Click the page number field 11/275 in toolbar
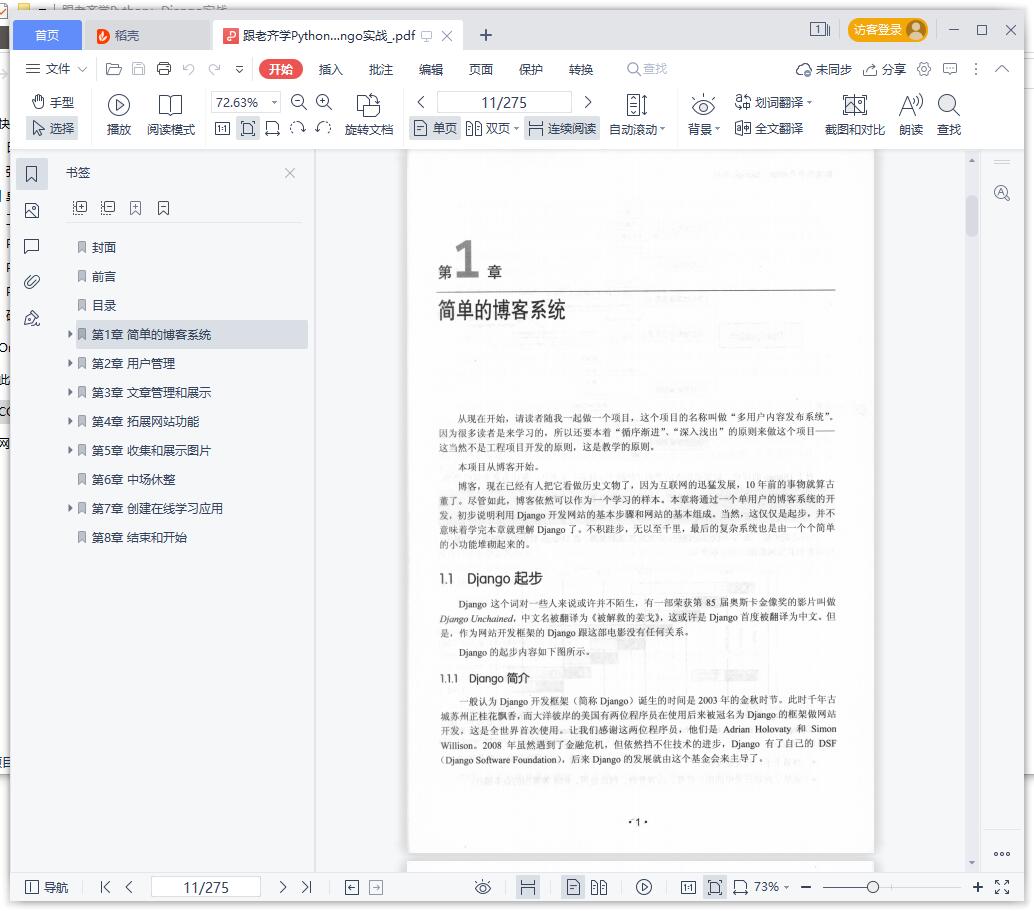The image size is (1034, 911). [504, 102]
